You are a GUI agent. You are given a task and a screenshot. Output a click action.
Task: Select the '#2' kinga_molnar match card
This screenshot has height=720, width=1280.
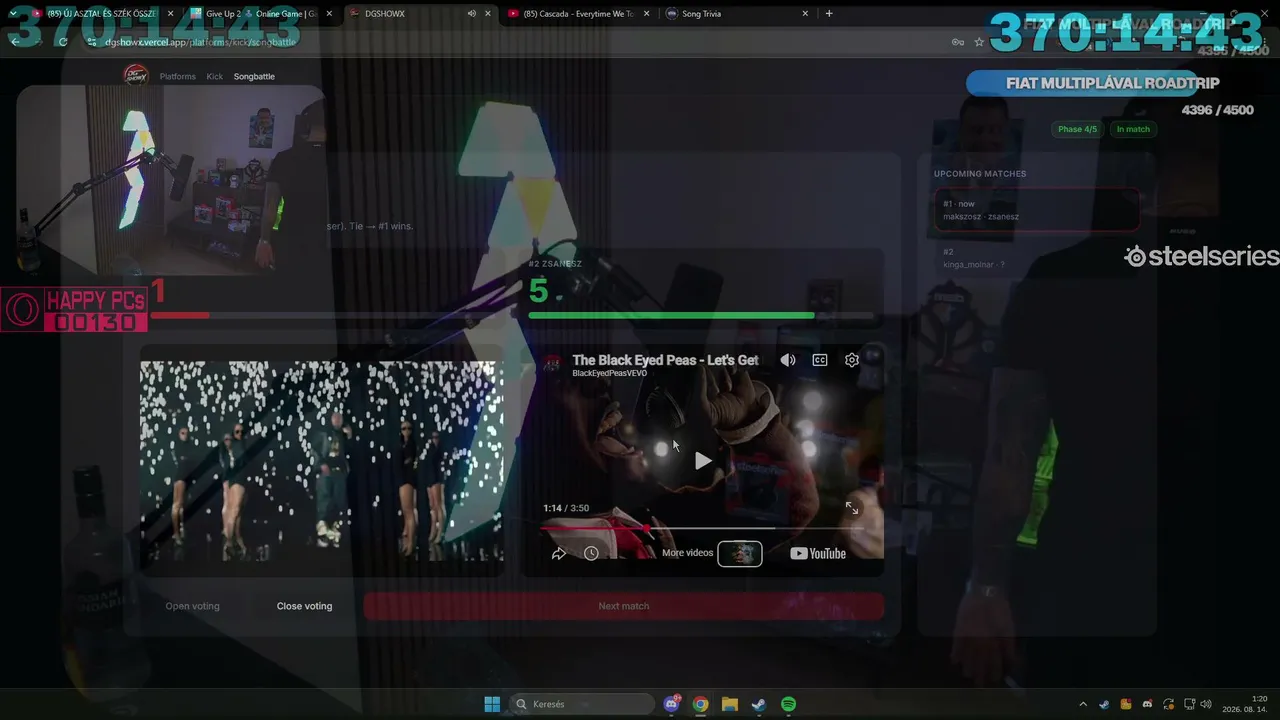tap(1037, 258)
